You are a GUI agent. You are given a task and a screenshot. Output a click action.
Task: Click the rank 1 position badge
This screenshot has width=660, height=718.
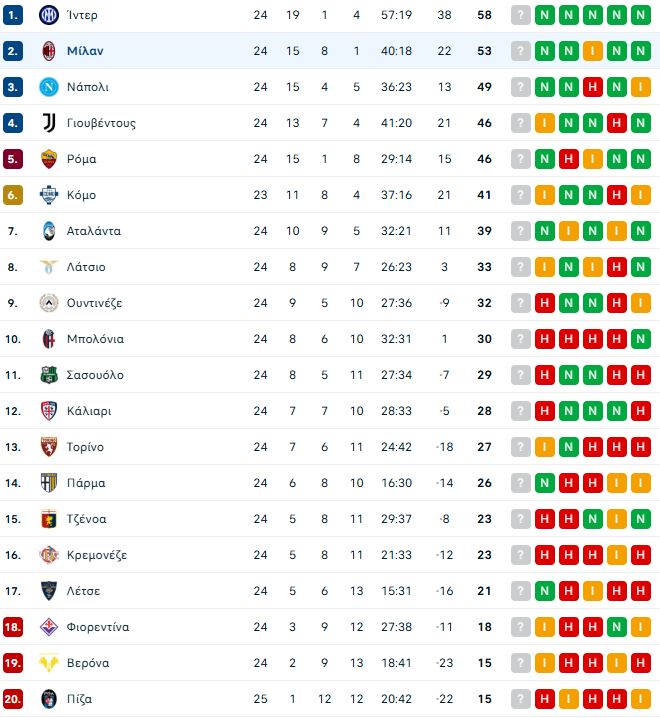tap(13, 15)
